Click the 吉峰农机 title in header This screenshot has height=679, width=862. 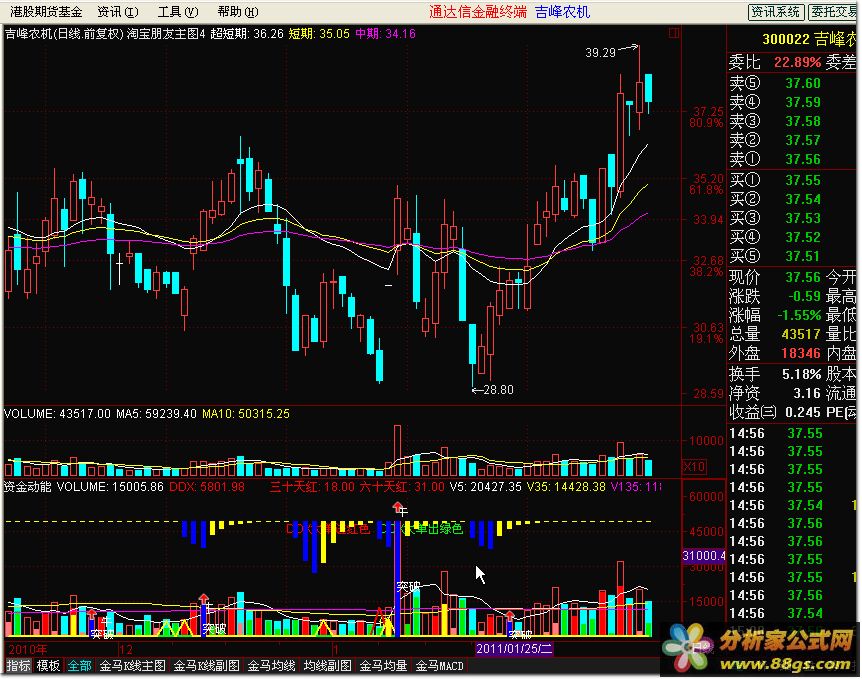562,12
